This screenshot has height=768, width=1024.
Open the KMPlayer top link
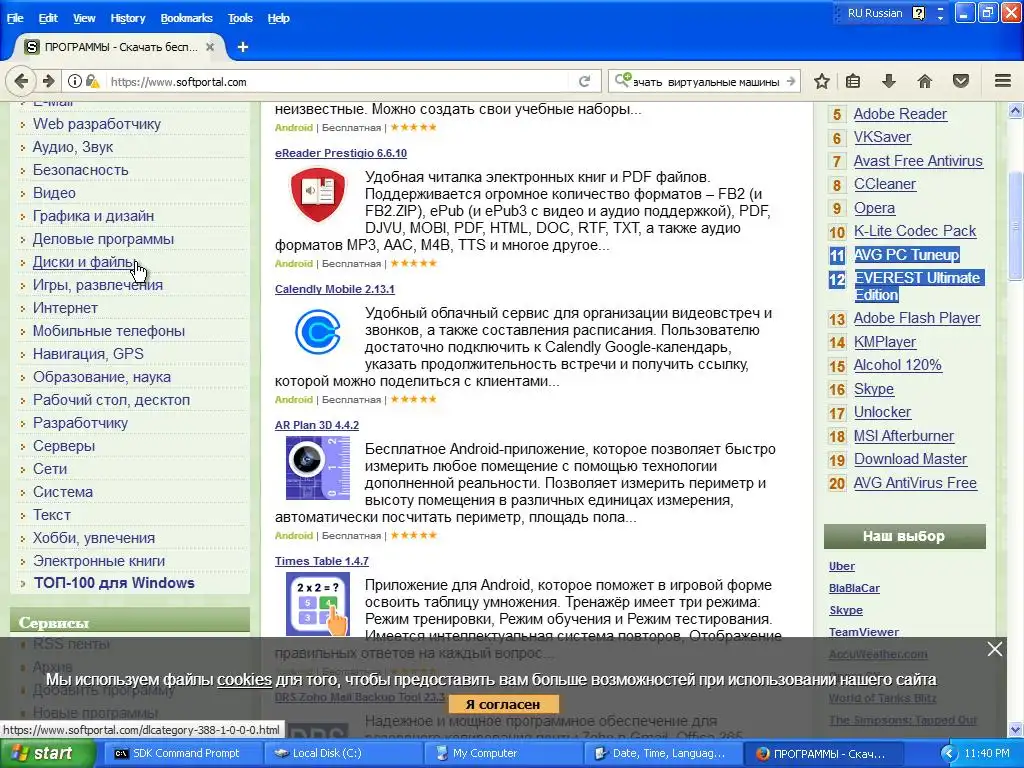pyautogui.click(x=884, y=342)
